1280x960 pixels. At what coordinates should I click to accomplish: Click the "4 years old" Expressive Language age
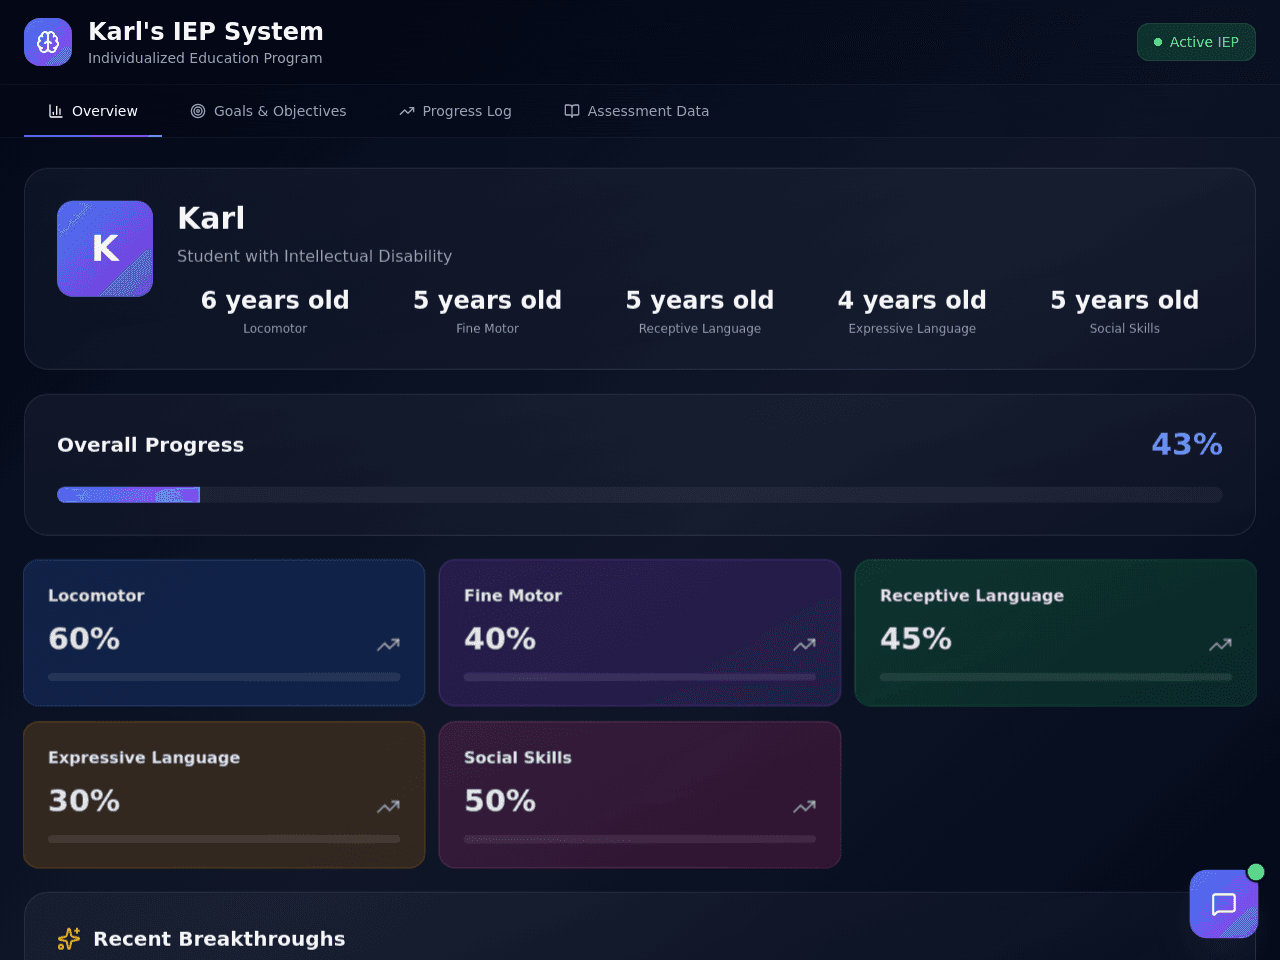(912, 300)
